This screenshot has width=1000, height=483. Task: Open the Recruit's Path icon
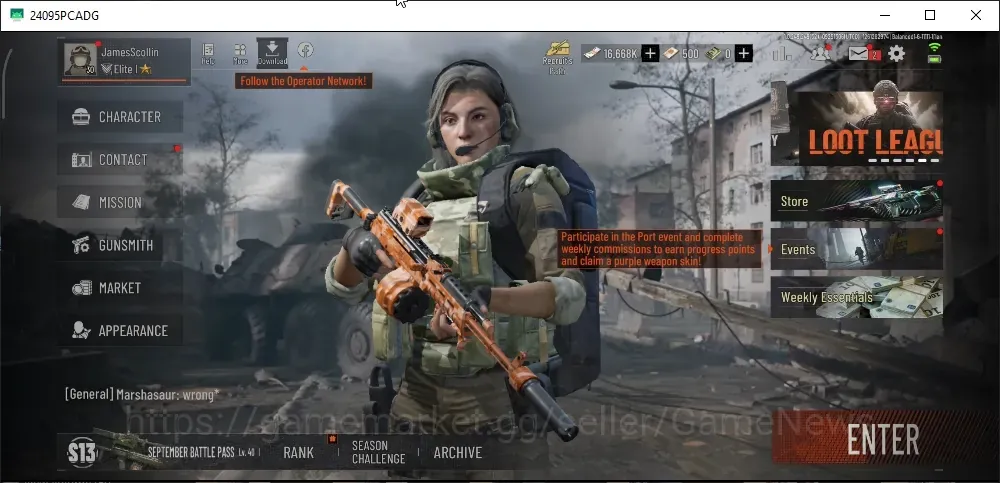pyautogui.click(x=557, y=57)
